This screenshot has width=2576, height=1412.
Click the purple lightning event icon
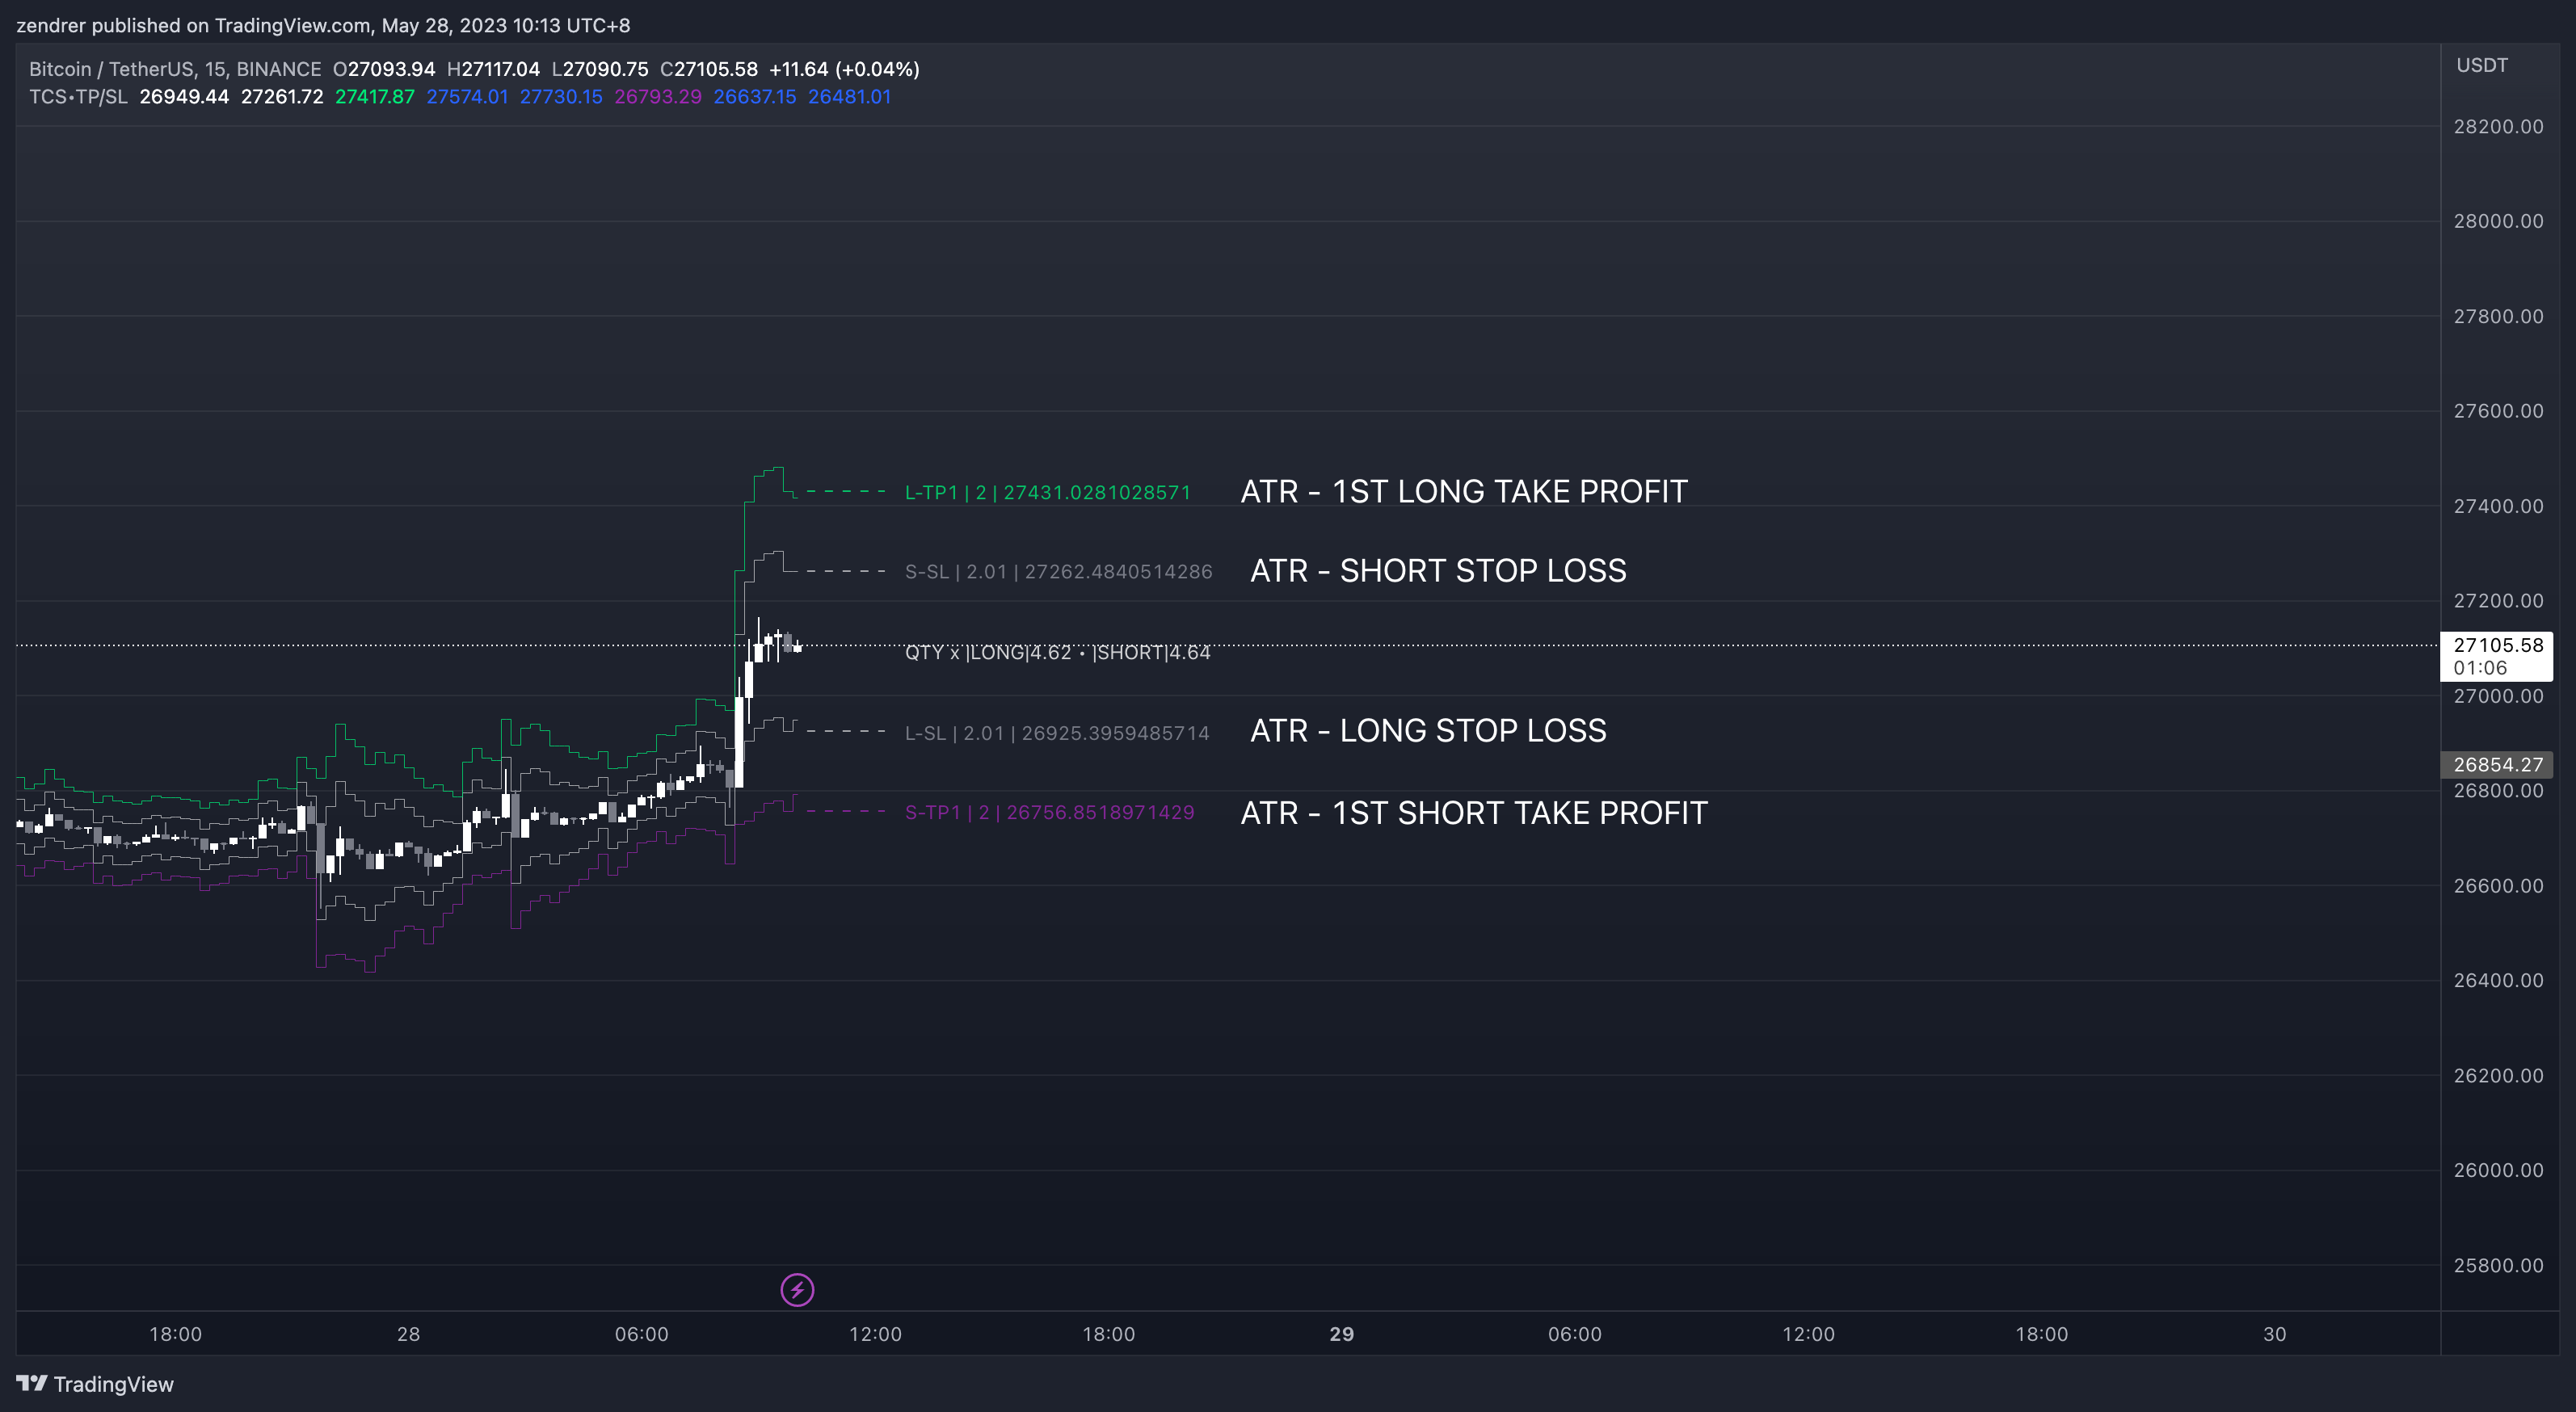[797, 1290]
